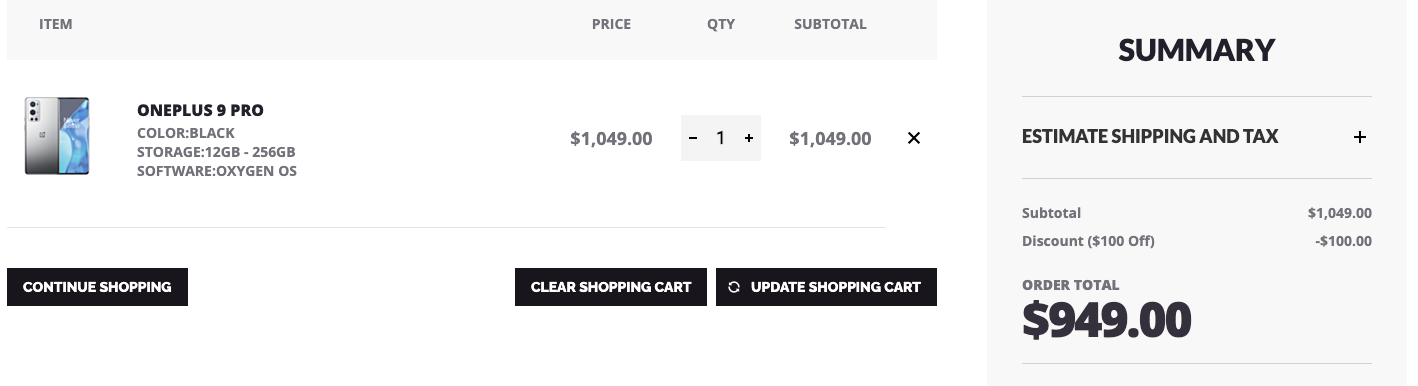Click the Summary heading
Screen dimensions: 1418x386
[x=1196, y=50]
